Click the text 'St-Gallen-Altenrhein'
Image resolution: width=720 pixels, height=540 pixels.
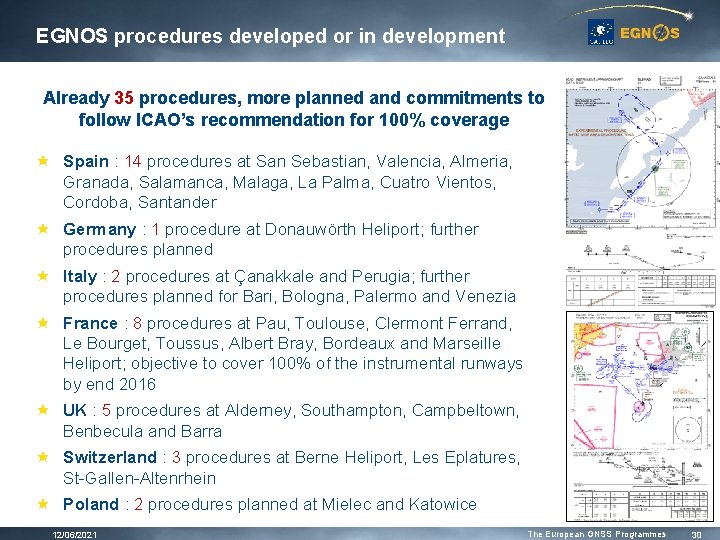[x=140, y=478]
